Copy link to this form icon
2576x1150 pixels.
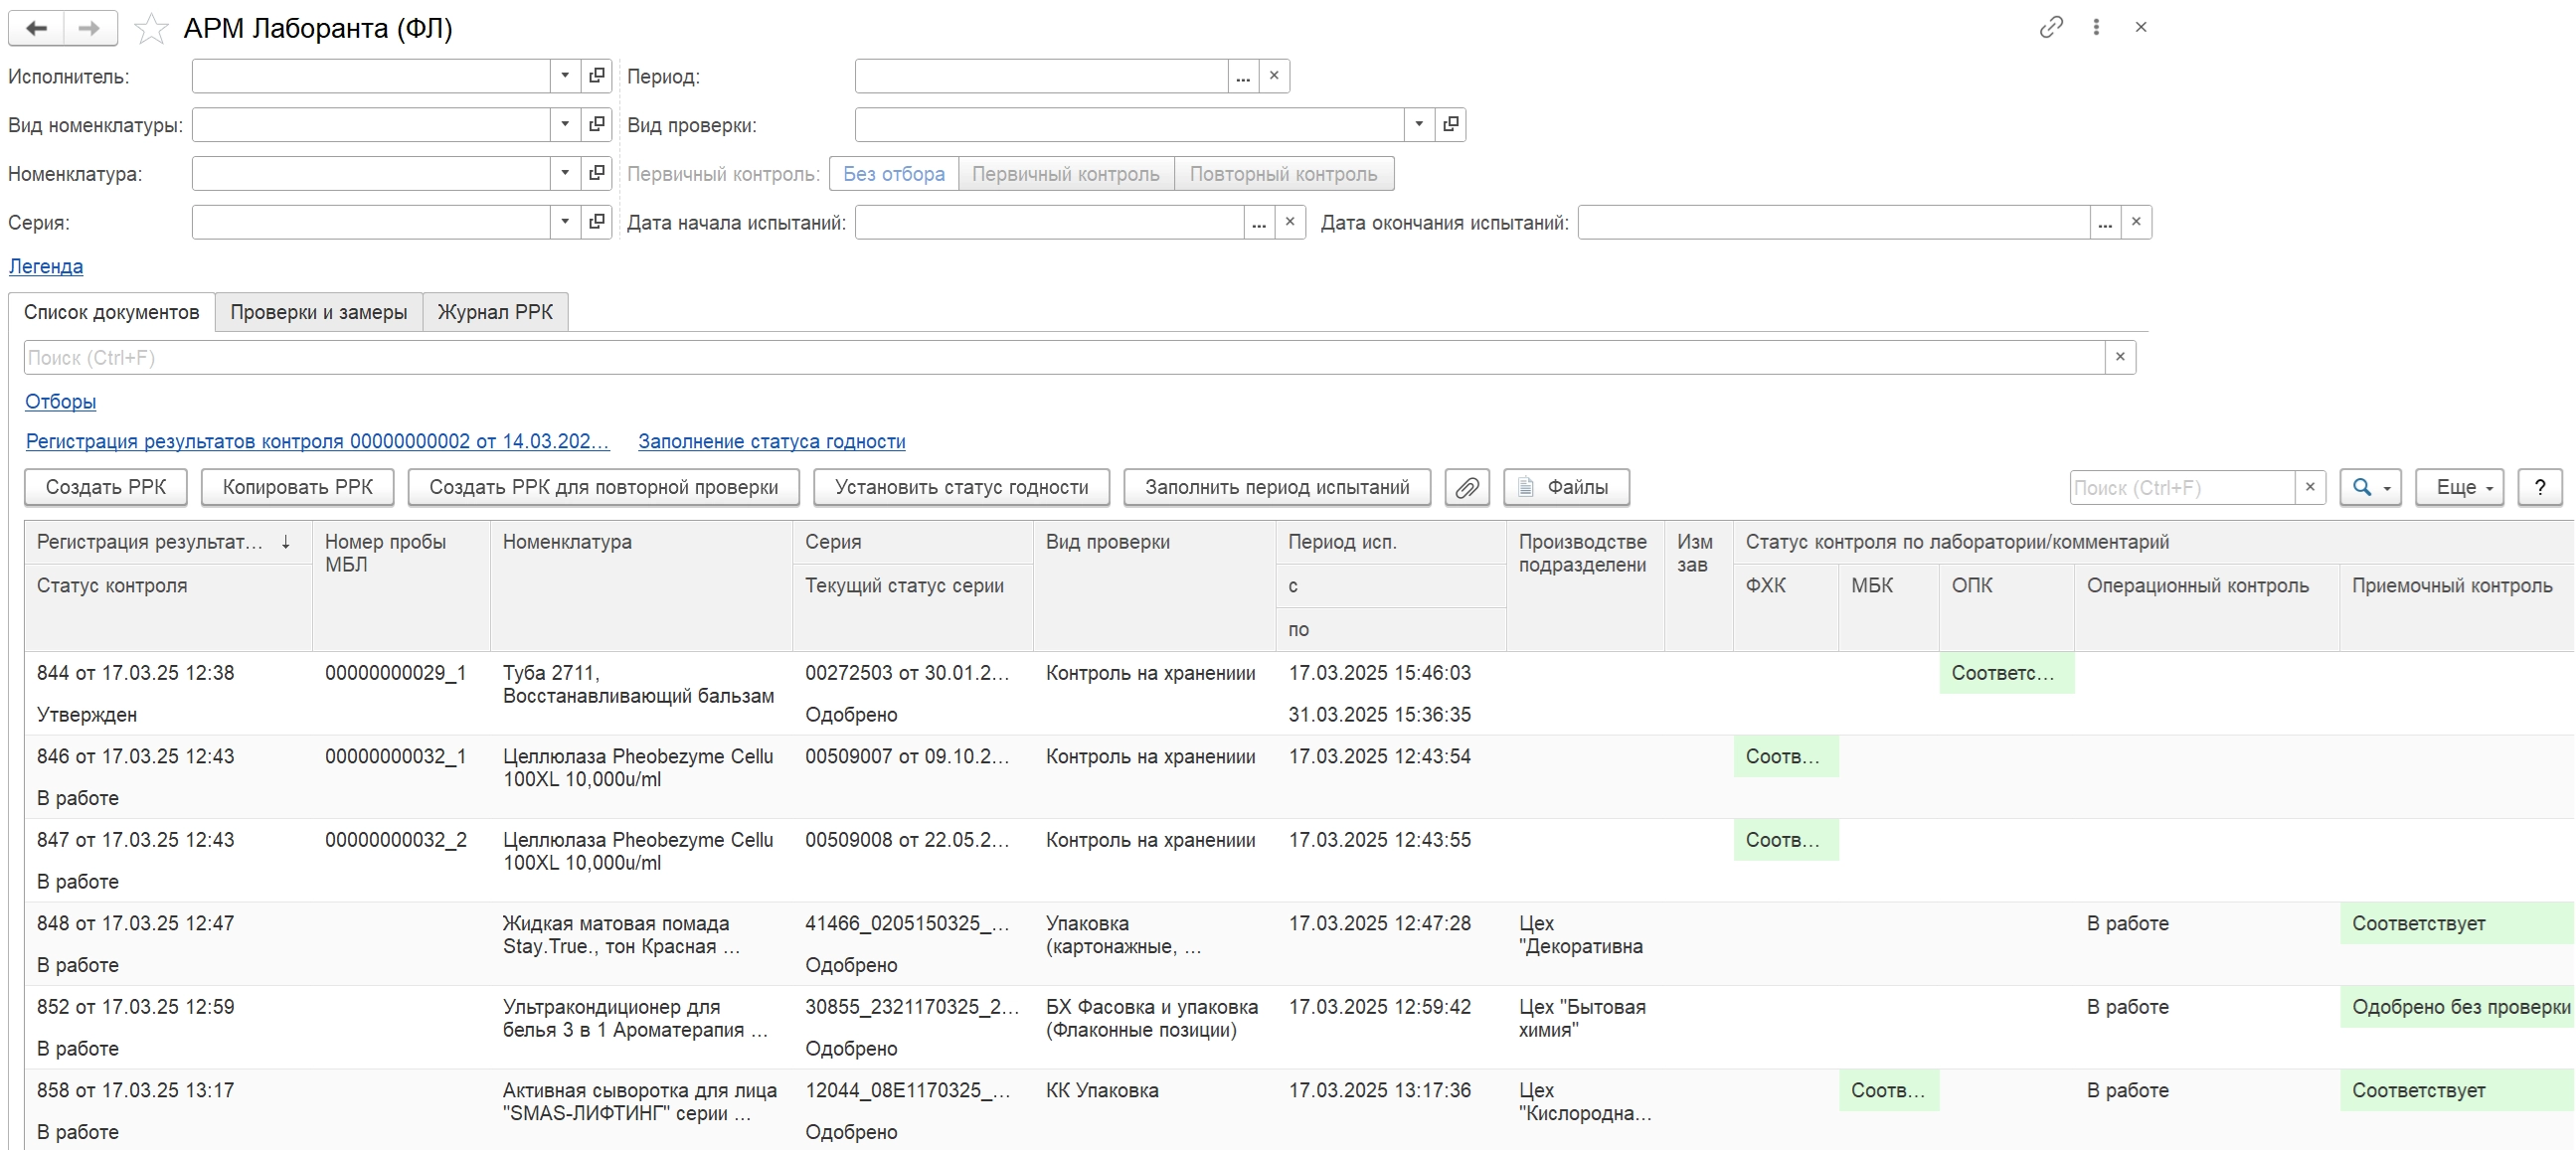point(2050,27)
